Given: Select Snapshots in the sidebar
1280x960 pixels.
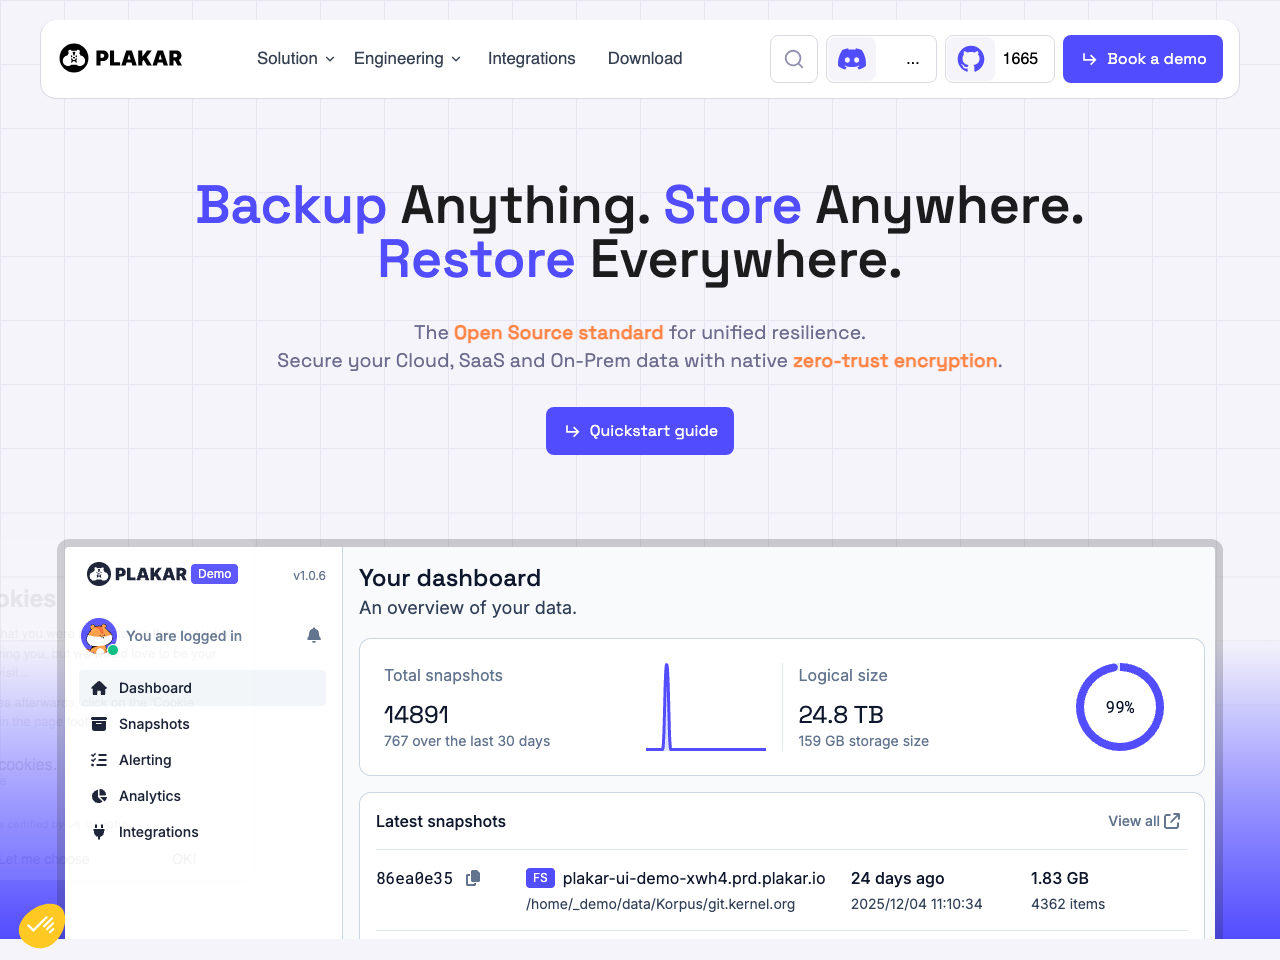Looking at the screenshot, I should [x=154, y=724].
